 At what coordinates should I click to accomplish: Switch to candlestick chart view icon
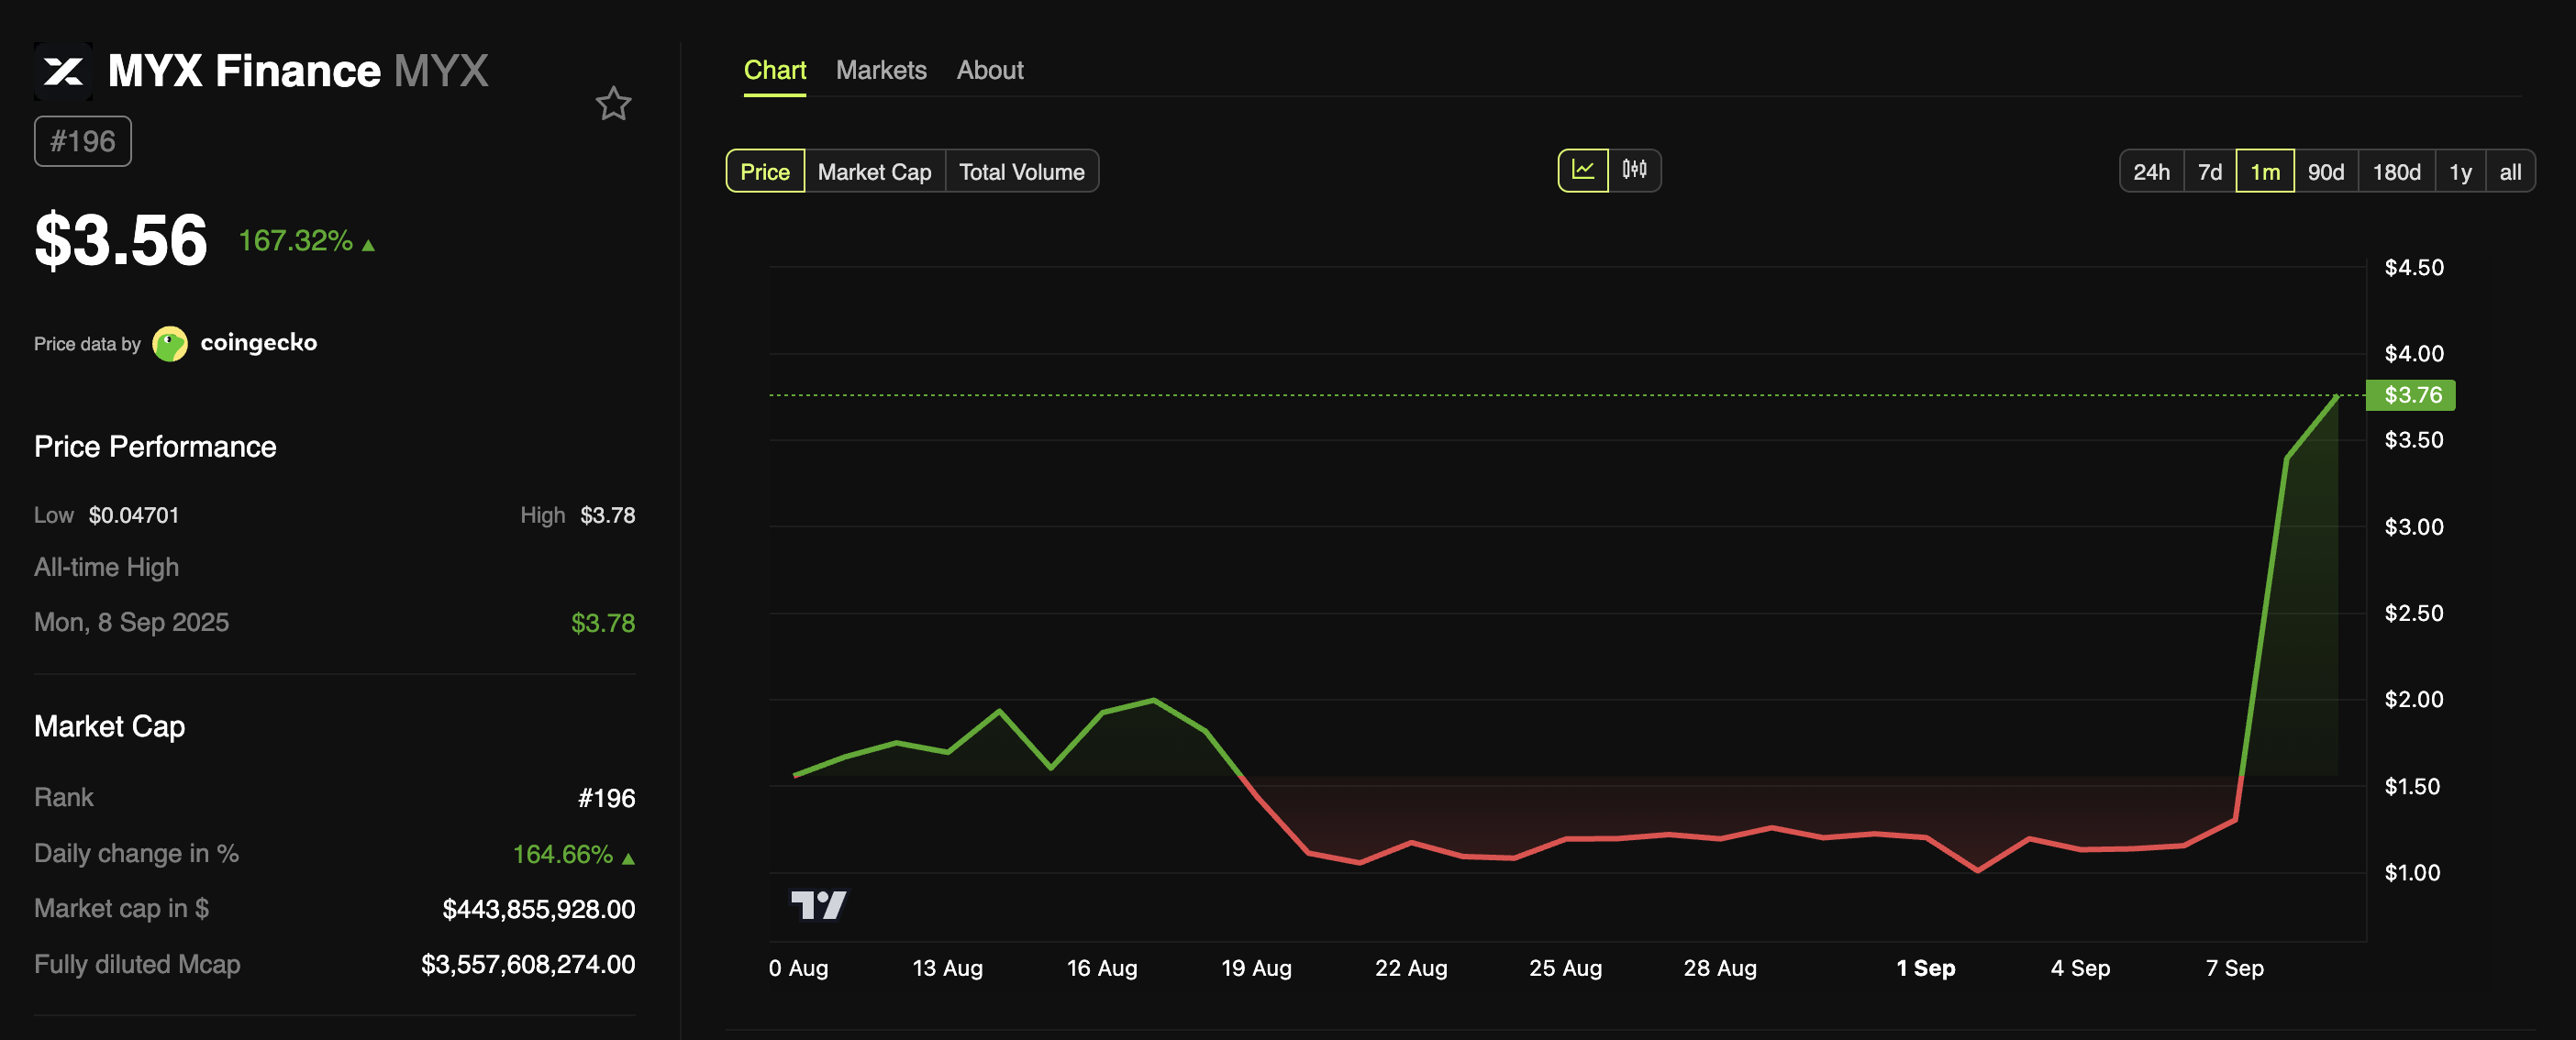tap(1634, 170)
